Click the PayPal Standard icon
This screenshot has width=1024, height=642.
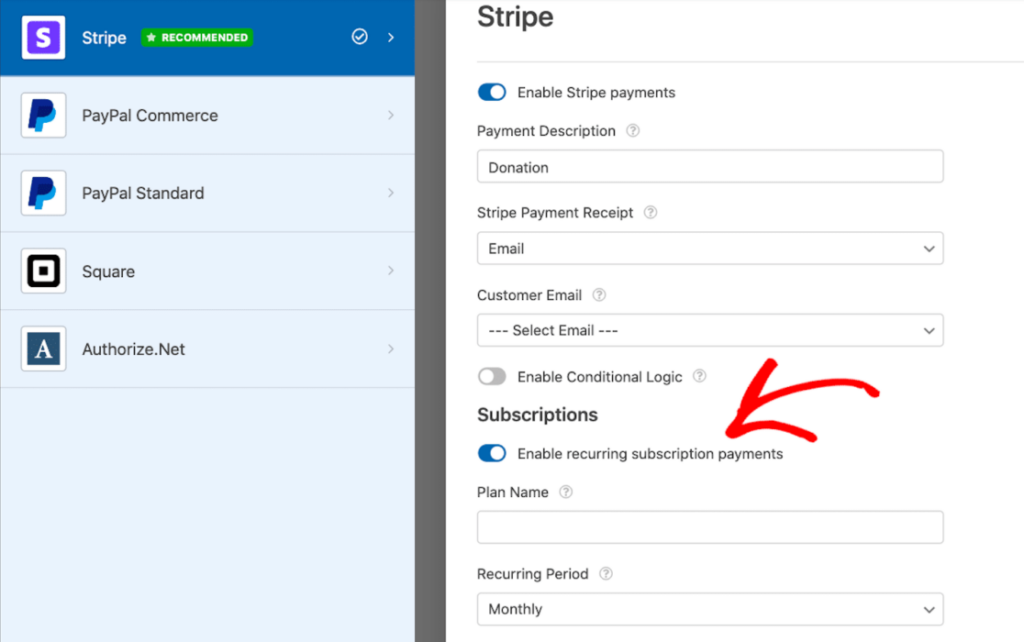(x=41, y=193)
